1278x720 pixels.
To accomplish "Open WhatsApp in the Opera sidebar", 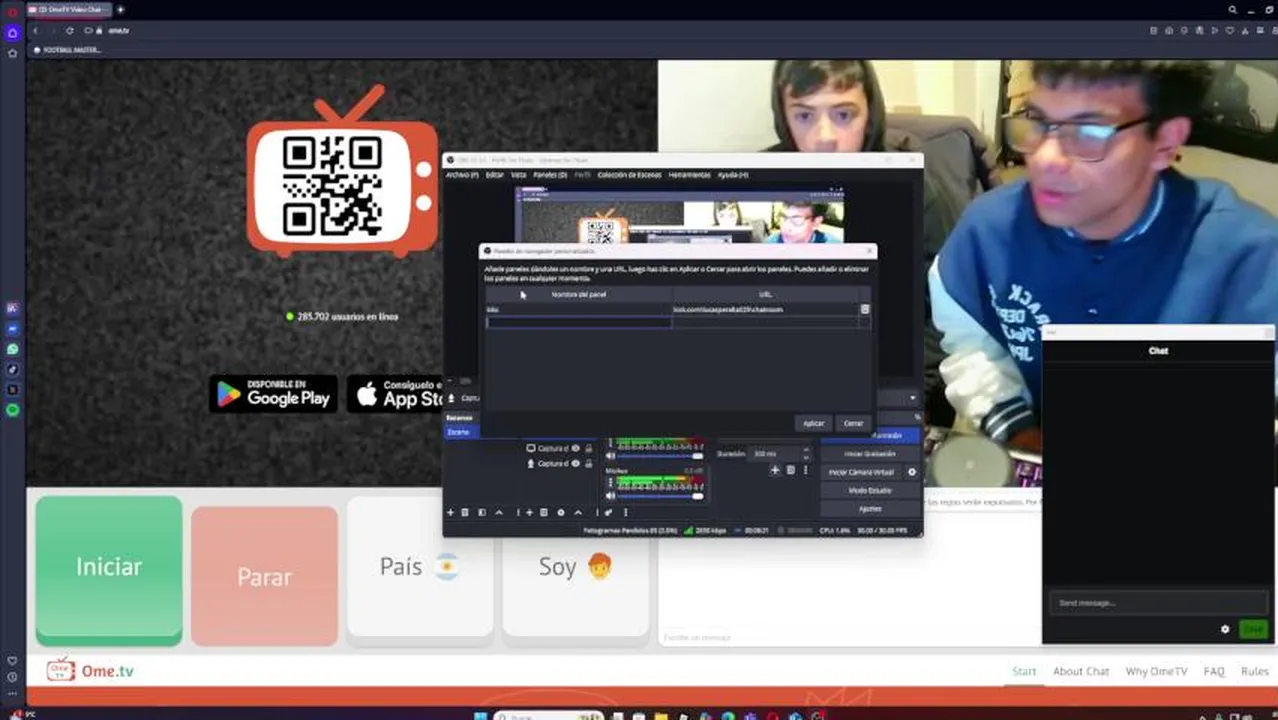I will (x=12, y=349).
